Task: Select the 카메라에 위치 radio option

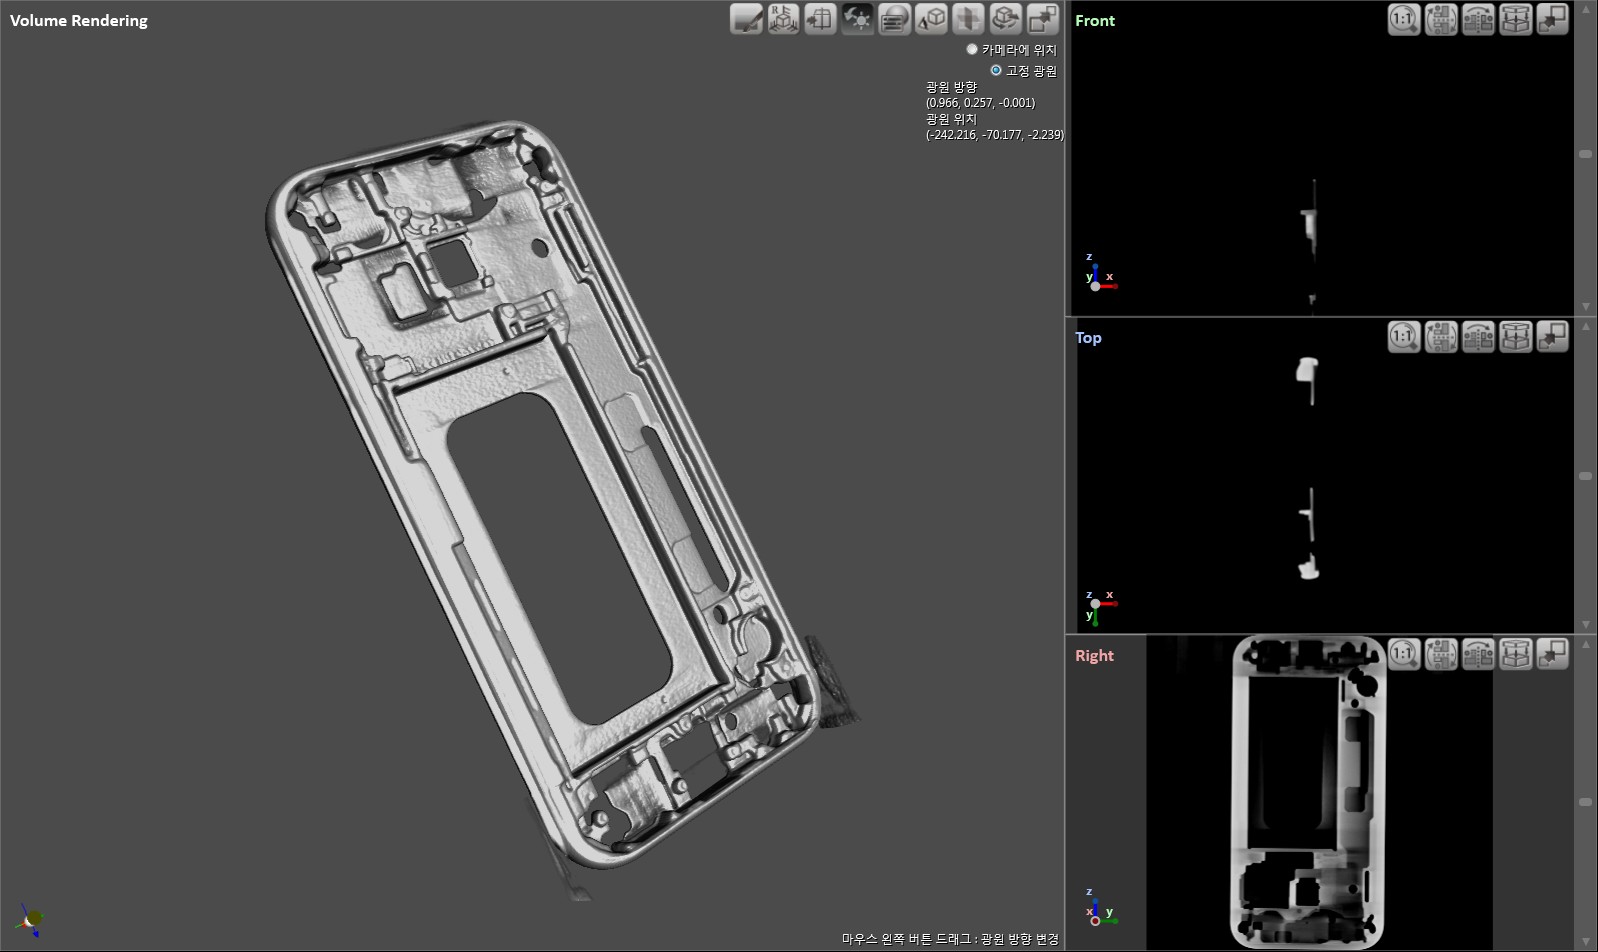Action: coord(972,49)
